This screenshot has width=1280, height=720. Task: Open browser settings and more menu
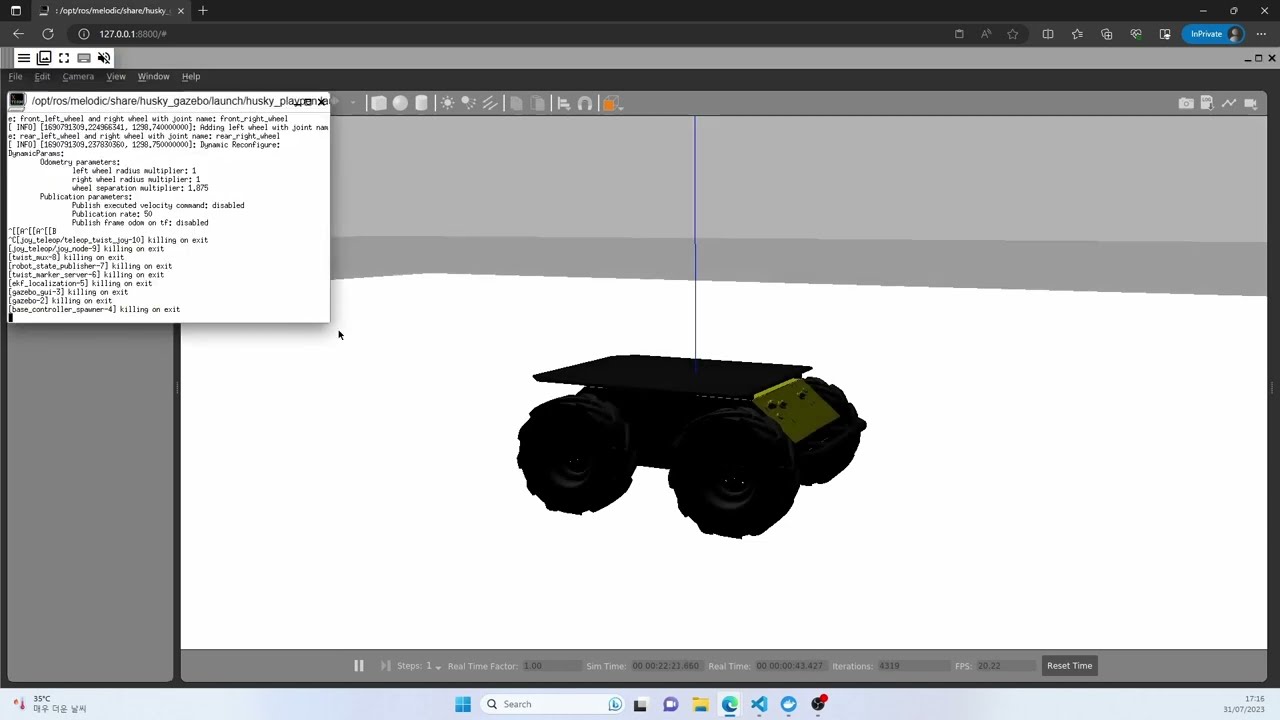(1261, 34)
